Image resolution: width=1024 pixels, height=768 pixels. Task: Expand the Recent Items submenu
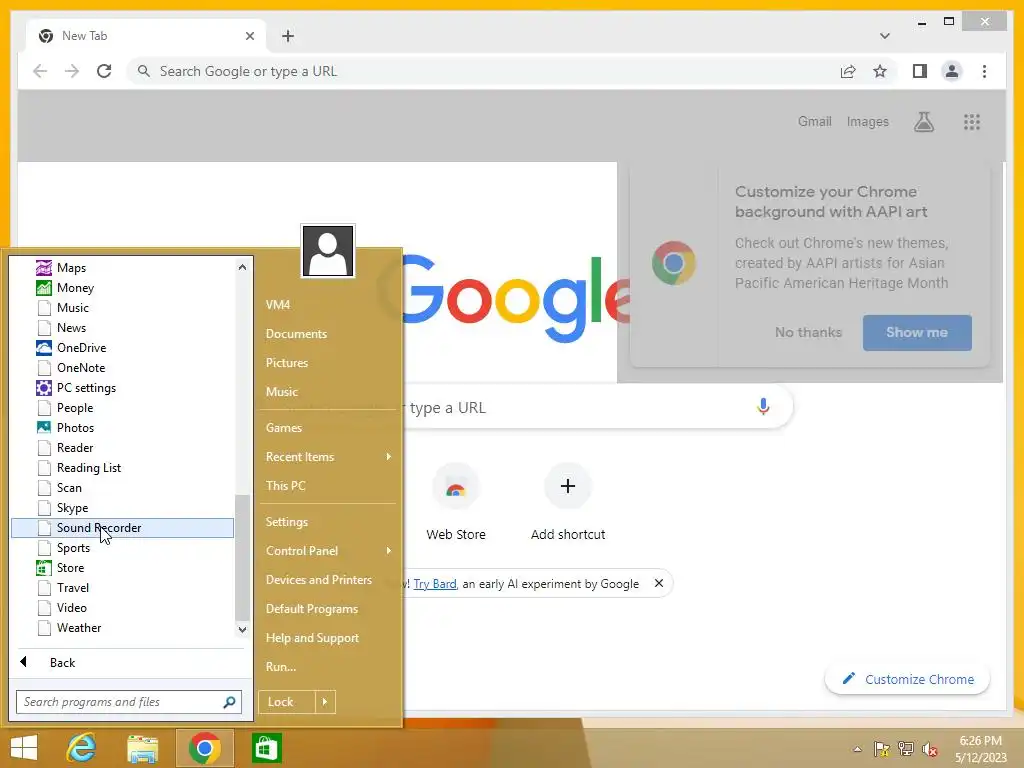click(x=389, y=456)
